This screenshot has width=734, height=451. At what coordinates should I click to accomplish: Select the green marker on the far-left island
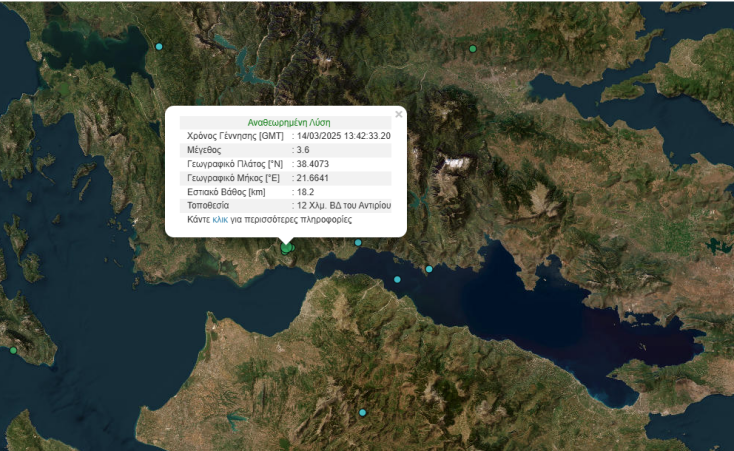[x=13, y=350]
